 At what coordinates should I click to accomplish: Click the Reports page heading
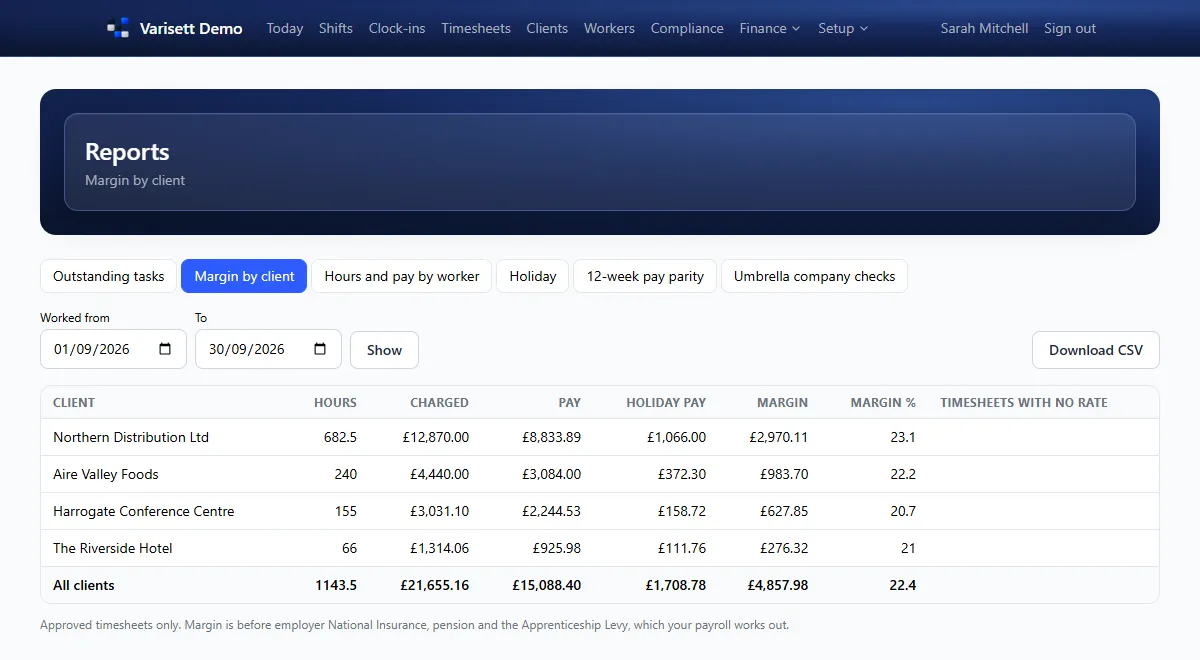click(x=127, y=152)
